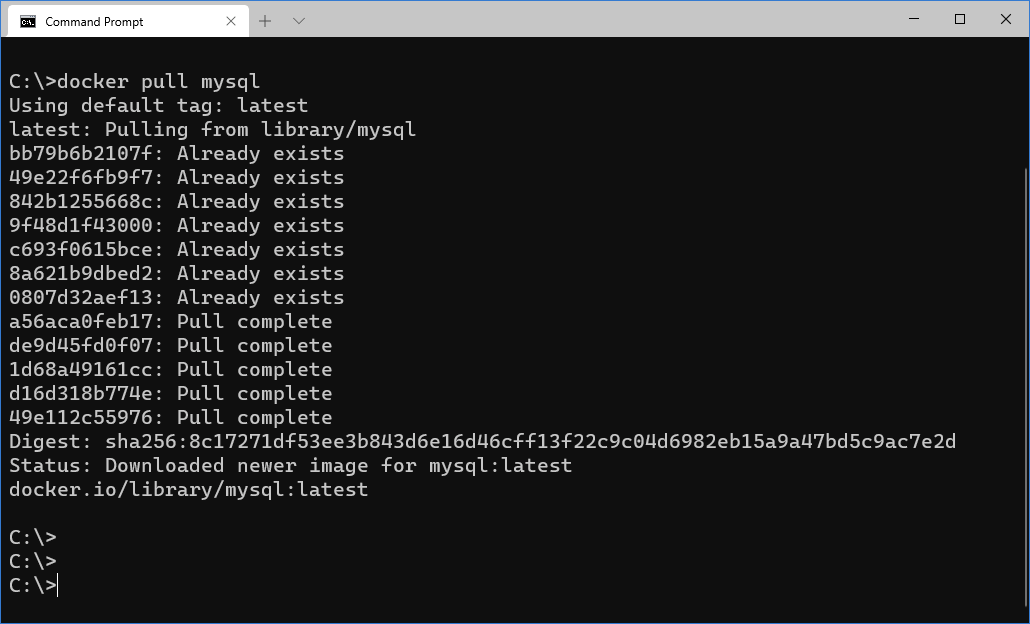Click the latest: Pulling from library/mysql line

point(212,129)
